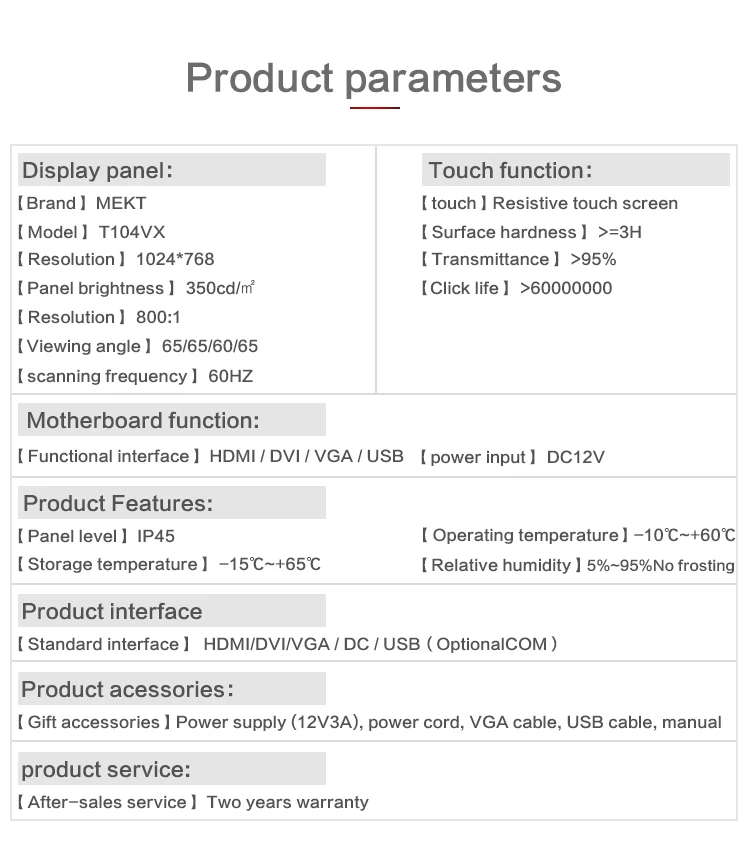Click the Panel level IP45 row
Image resolution: width=750 pixels, height=847 pixels.
pyautogui.click(x=96, y=536)
